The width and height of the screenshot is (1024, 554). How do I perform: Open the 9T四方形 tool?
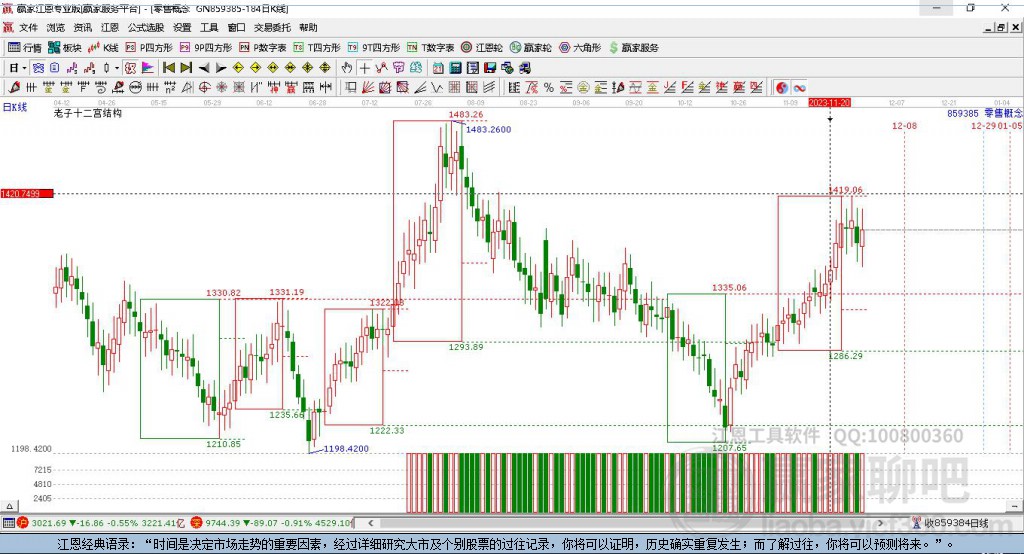coord(374,48)
